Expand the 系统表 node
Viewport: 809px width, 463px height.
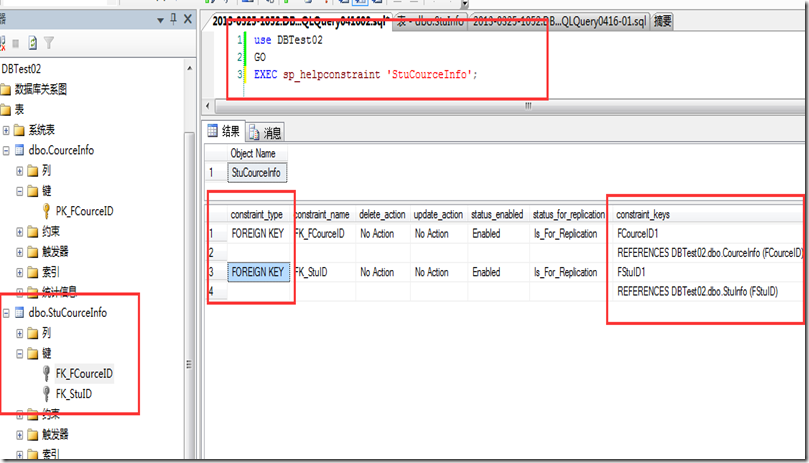pos(6,130)
